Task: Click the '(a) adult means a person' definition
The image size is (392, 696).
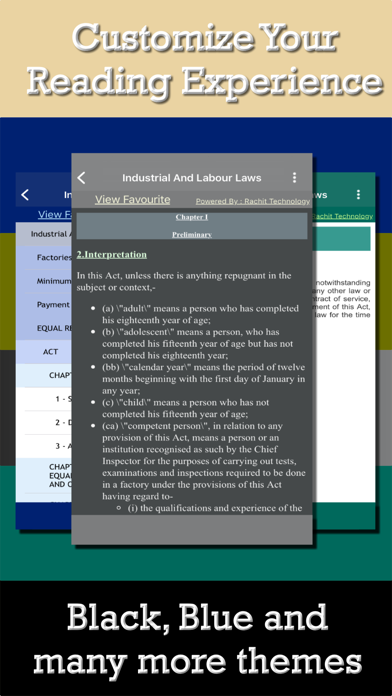Action: pos(200,314)
